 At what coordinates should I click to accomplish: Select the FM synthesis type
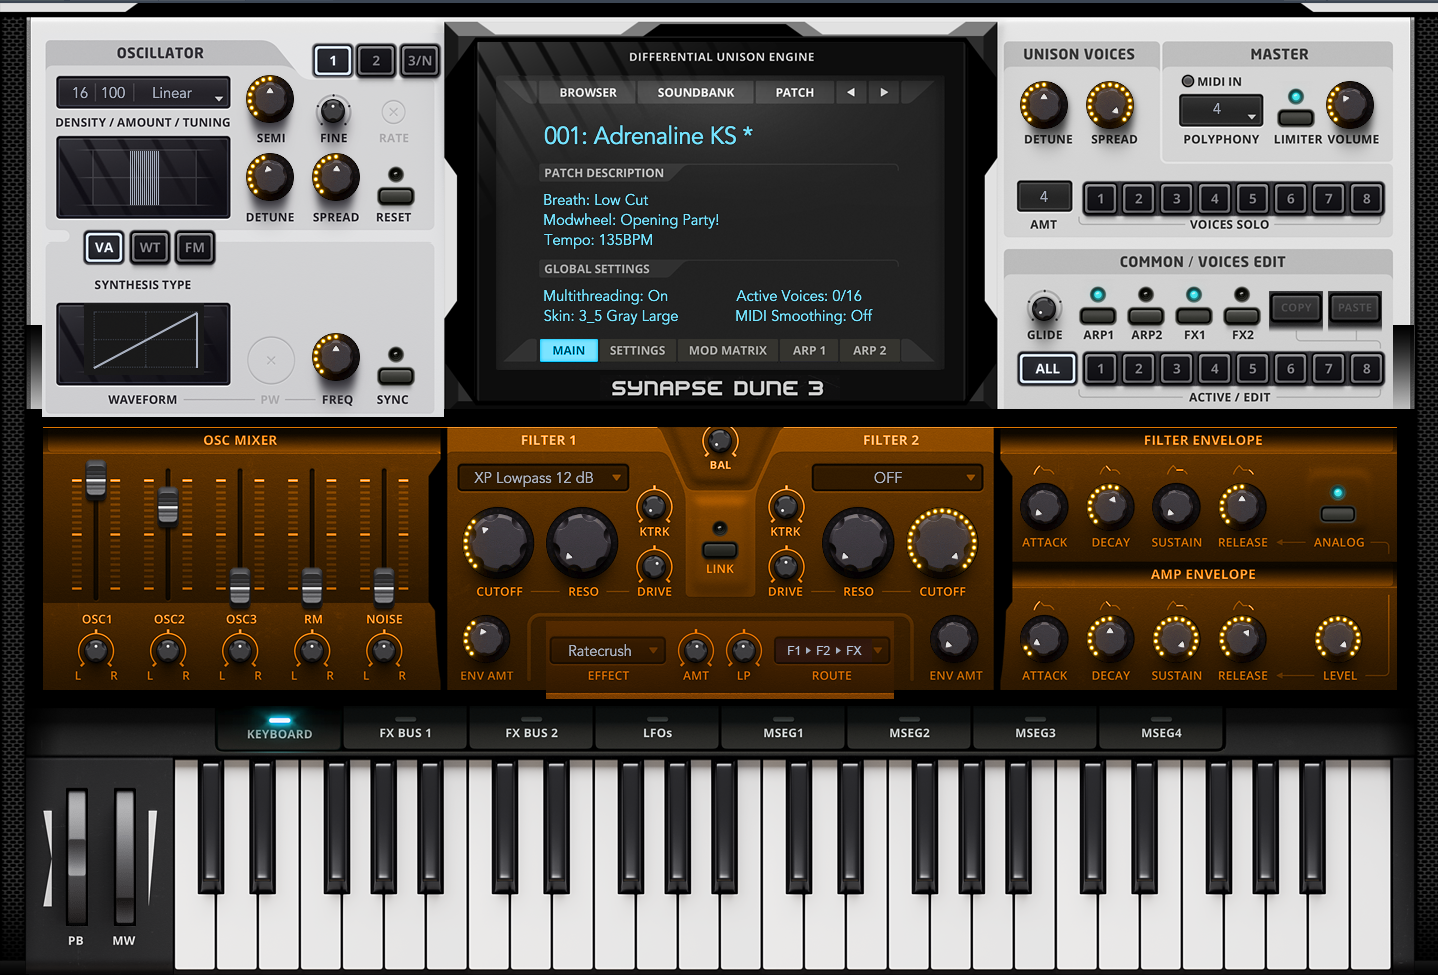click(x=195, y=247)
